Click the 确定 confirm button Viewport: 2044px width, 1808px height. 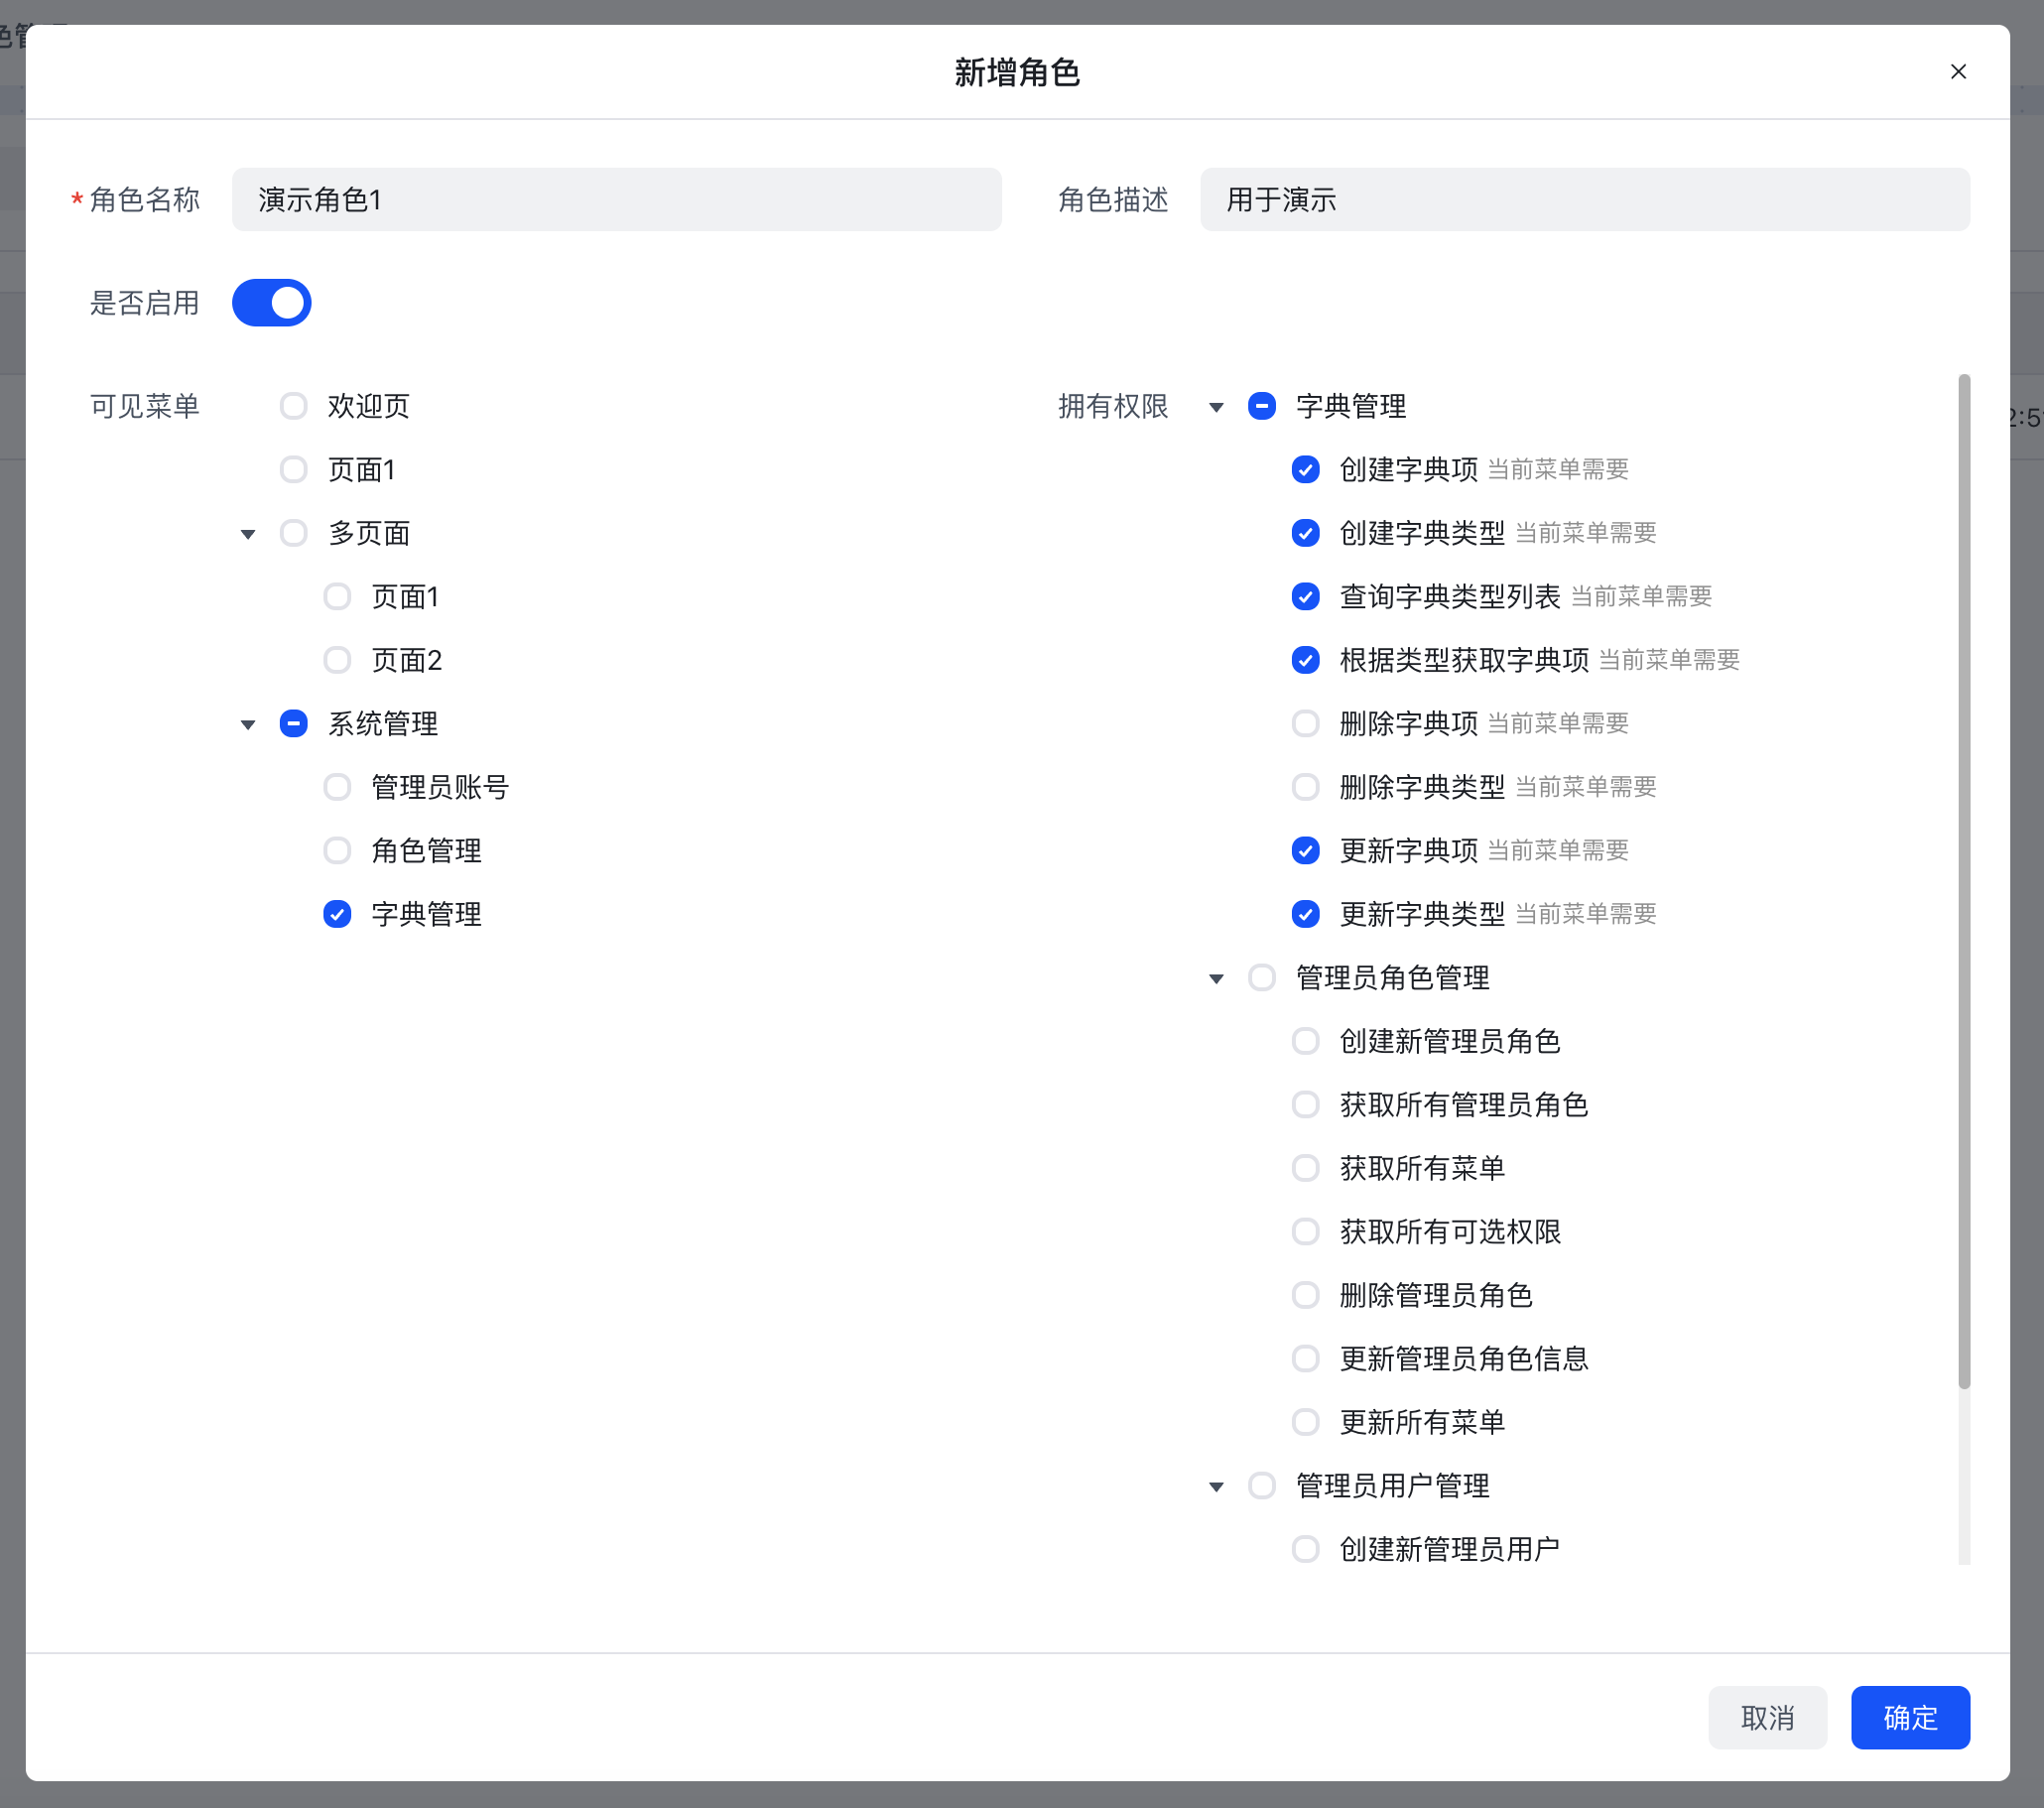coord(1909,1717)
